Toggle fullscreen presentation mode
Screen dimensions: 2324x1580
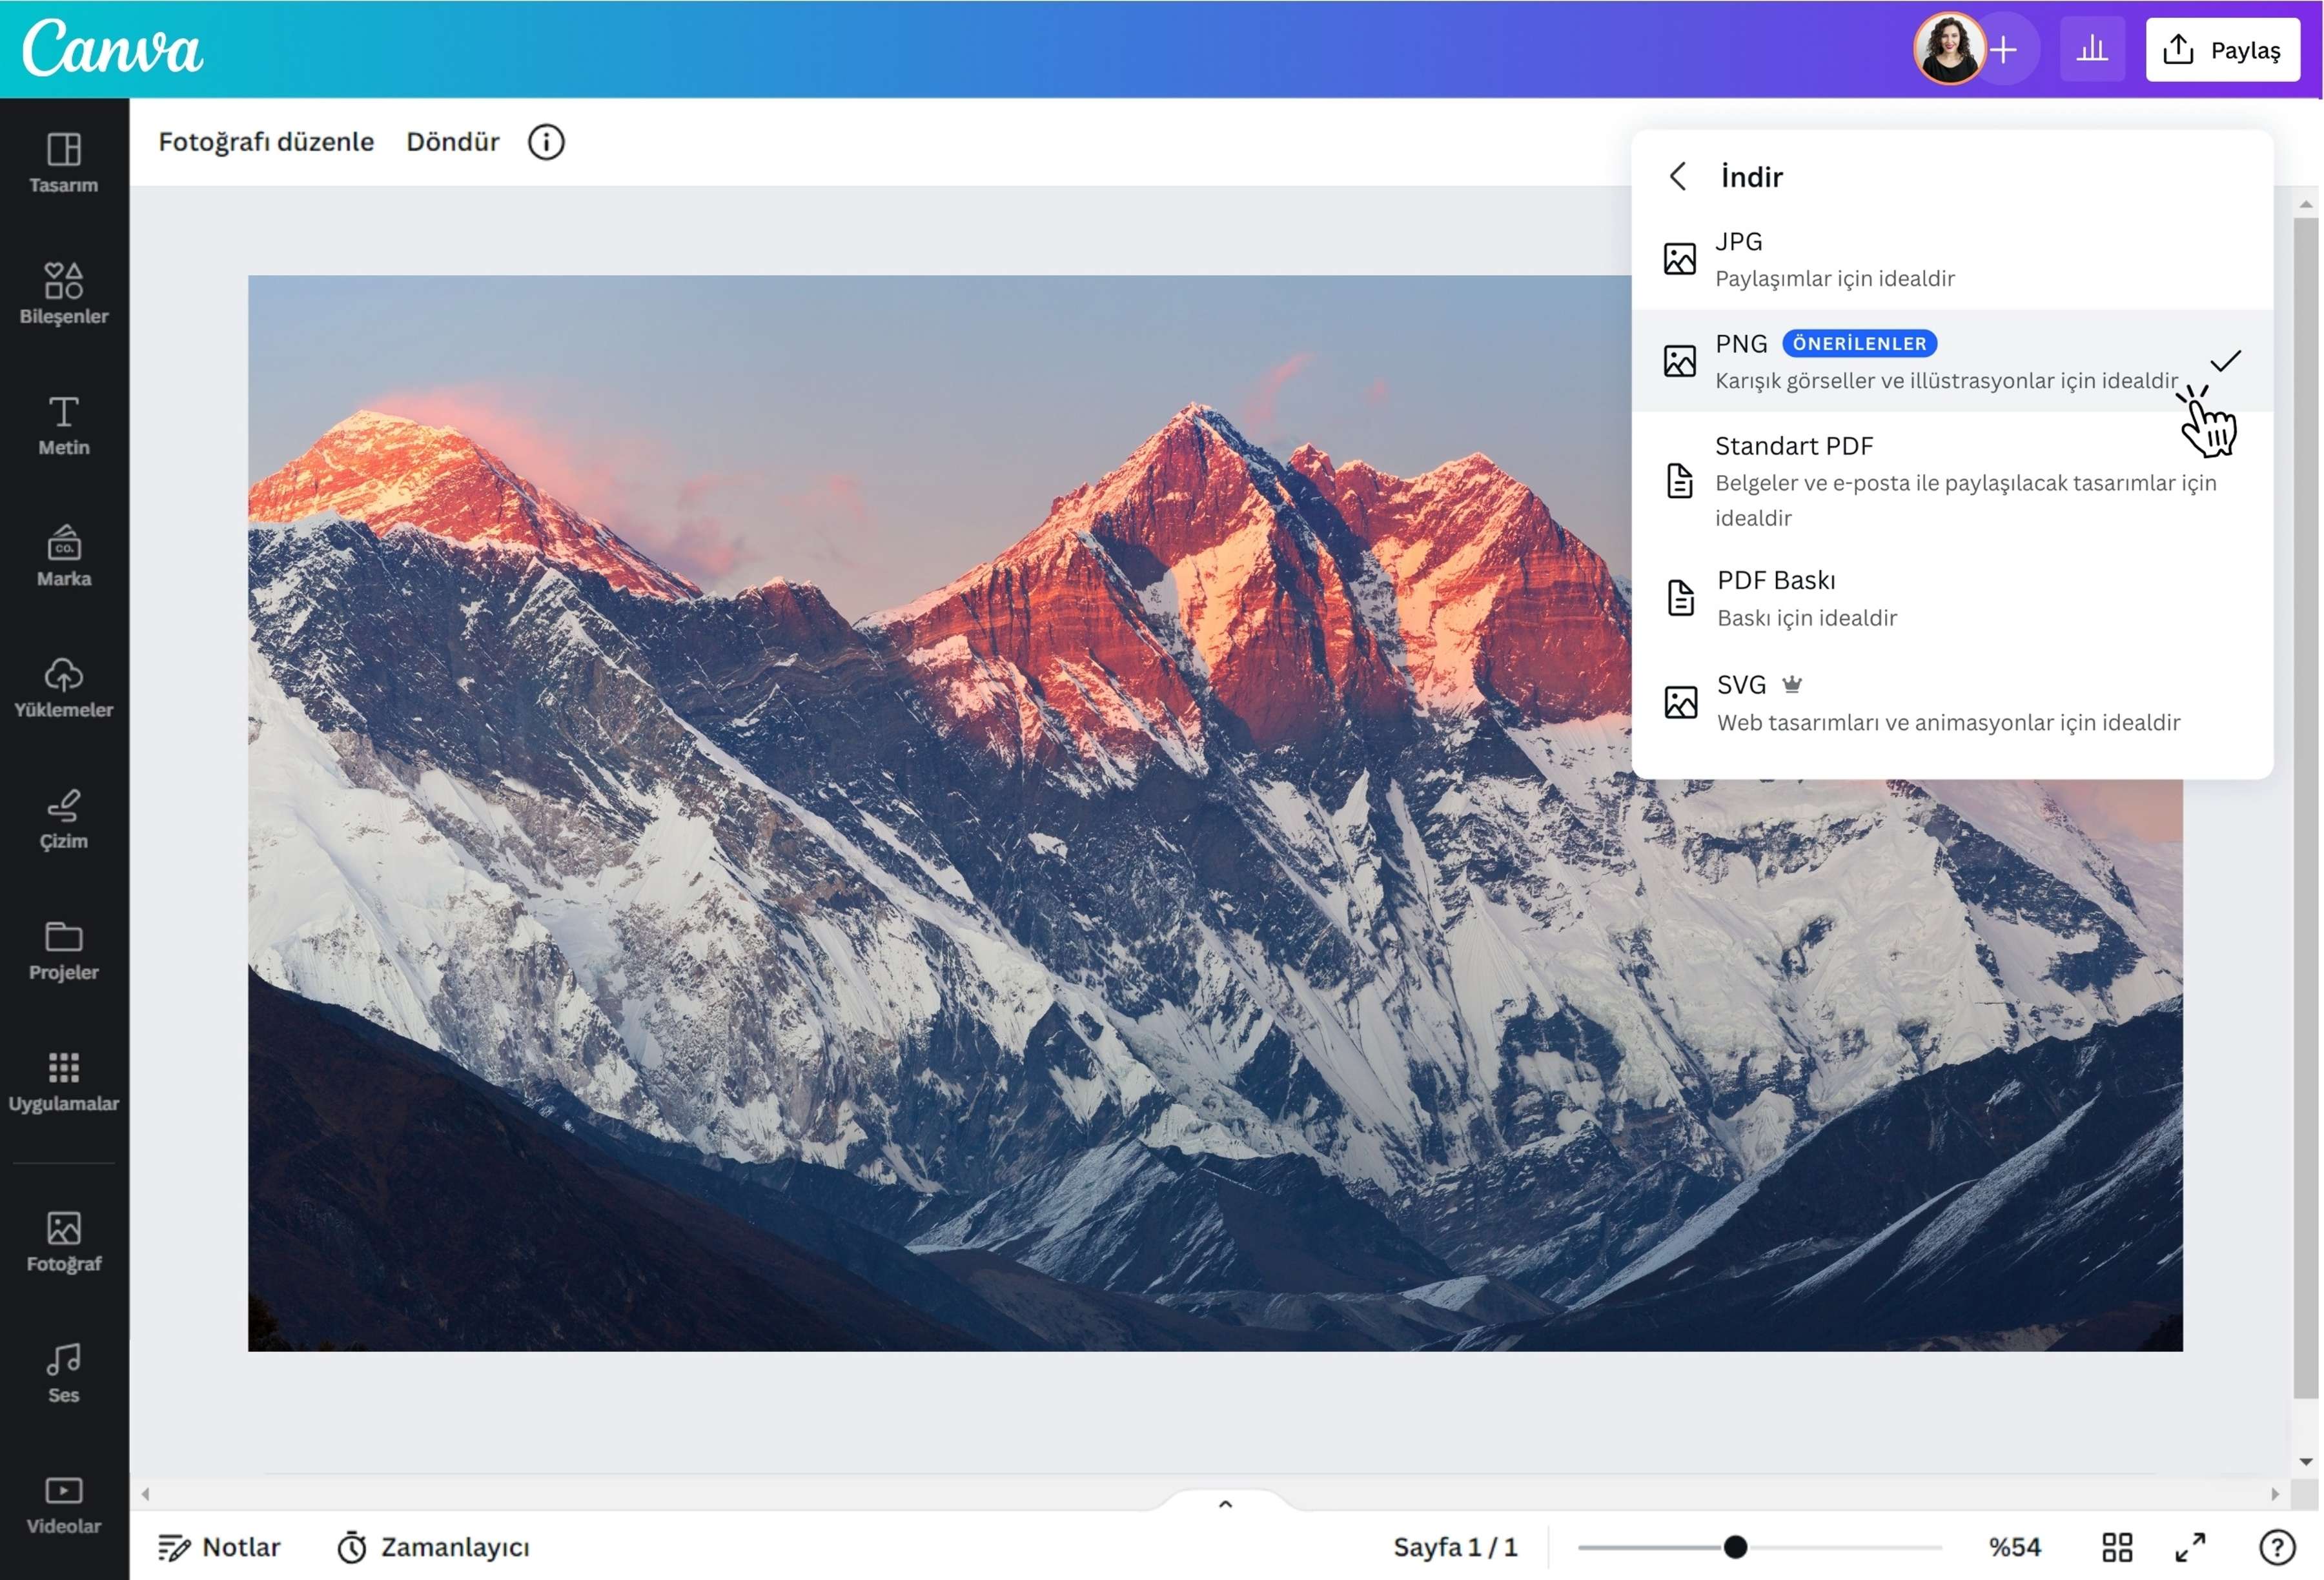[x=2190, y=1547]
